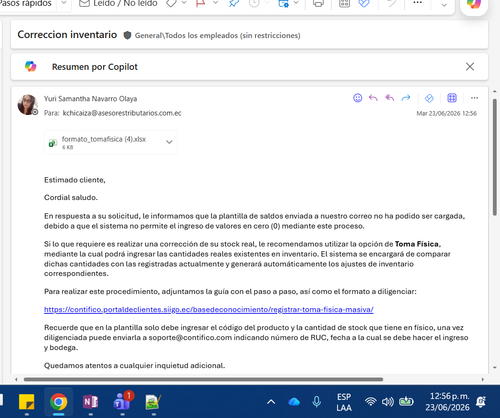Open the Wi-Fi network tray icon
500x418 pixels.
pos(370,402)
